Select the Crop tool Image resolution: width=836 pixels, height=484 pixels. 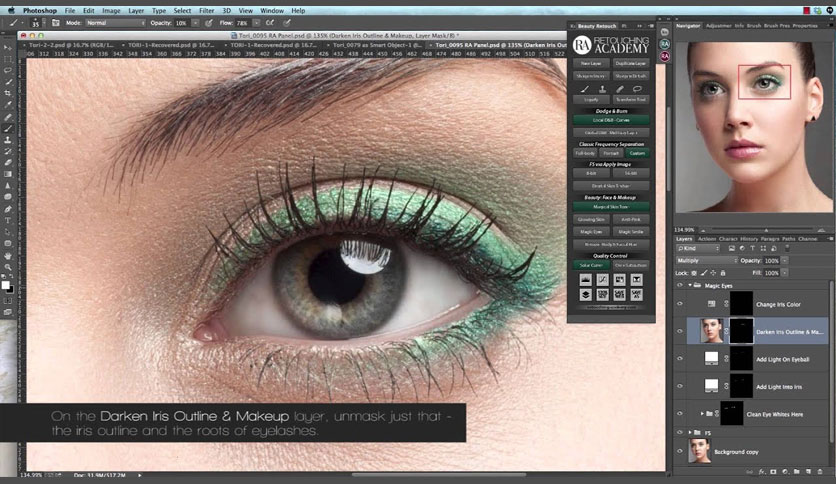click(8, 93)
